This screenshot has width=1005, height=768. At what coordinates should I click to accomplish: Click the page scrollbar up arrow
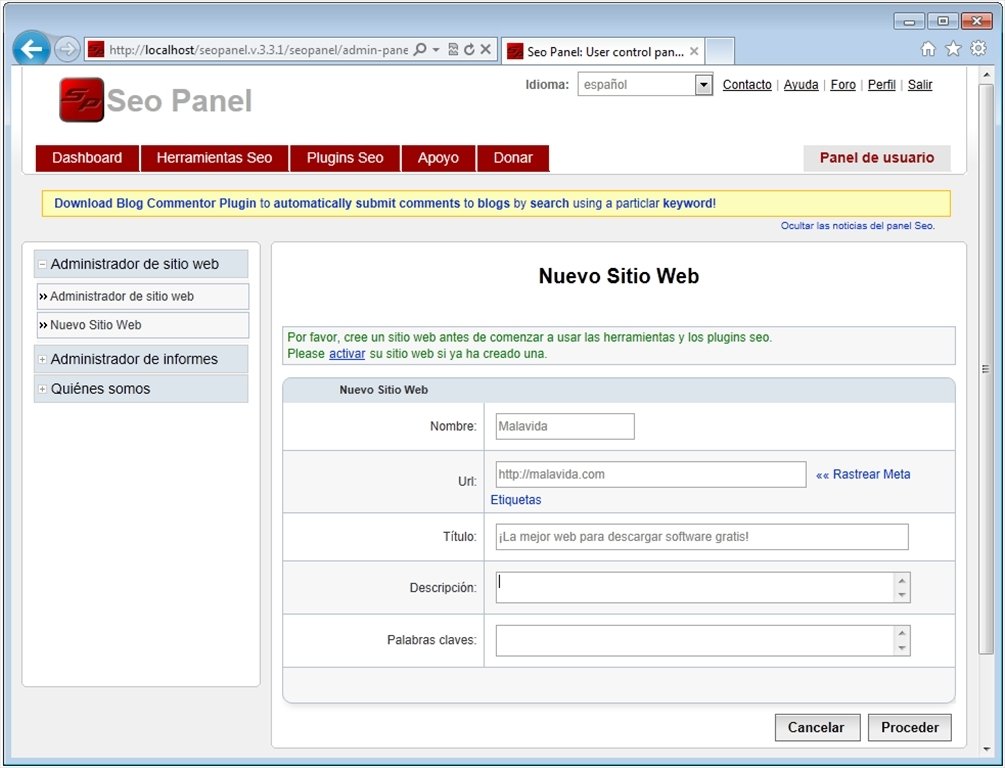pyautogui.click(x=986, y=75)
